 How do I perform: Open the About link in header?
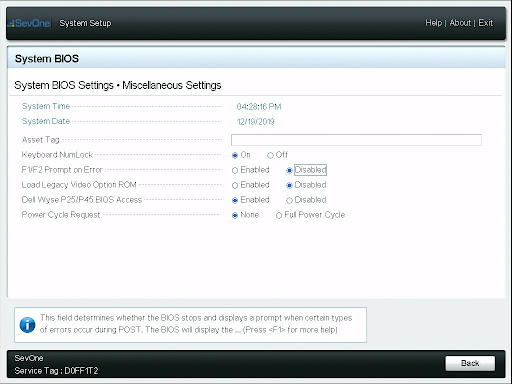tap(460, 23)
